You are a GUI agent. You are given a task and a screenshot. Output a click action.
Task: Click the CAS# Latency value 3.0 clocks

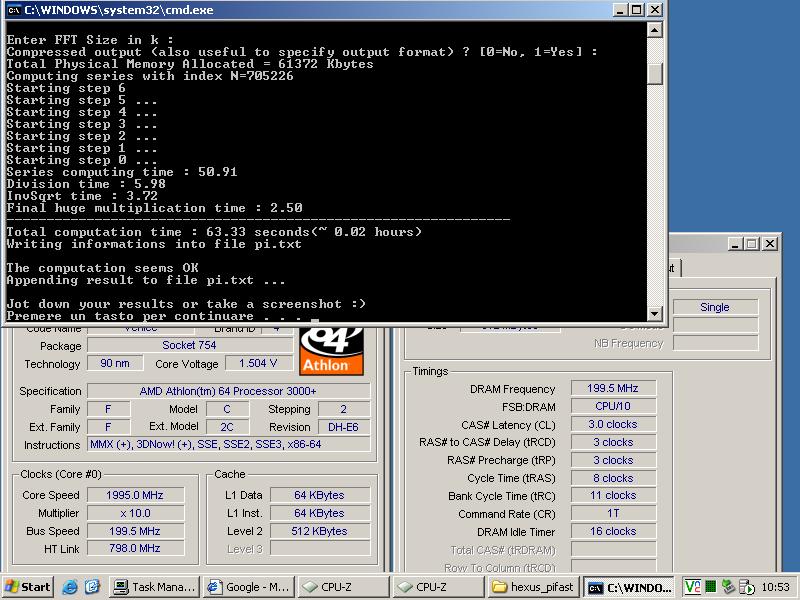pos(613,424)
